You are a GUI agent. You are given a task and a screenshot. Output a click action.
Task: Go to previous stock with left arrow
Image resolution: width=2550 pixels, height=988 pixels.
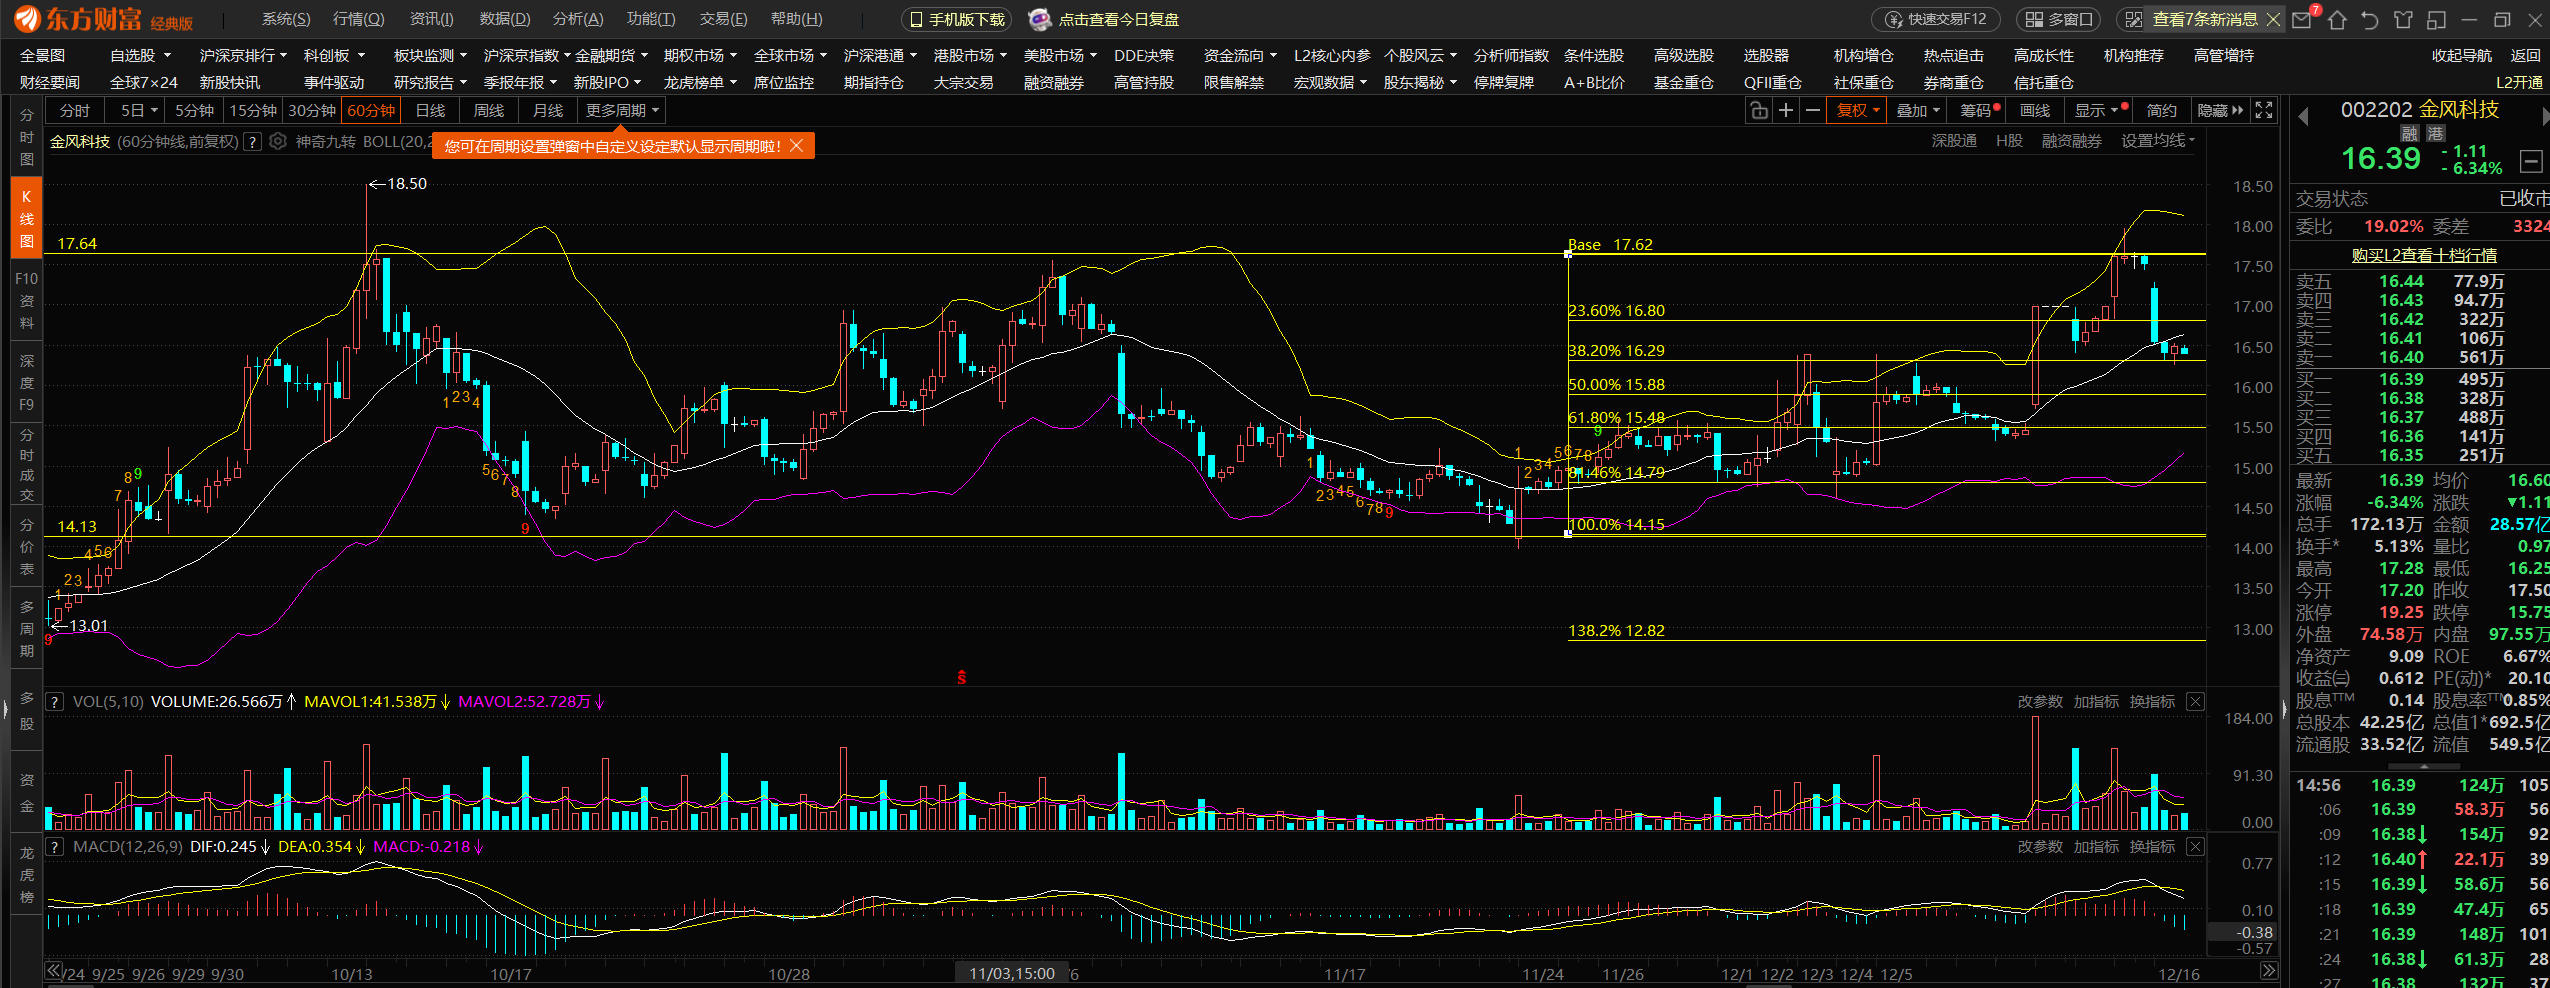2303,117
